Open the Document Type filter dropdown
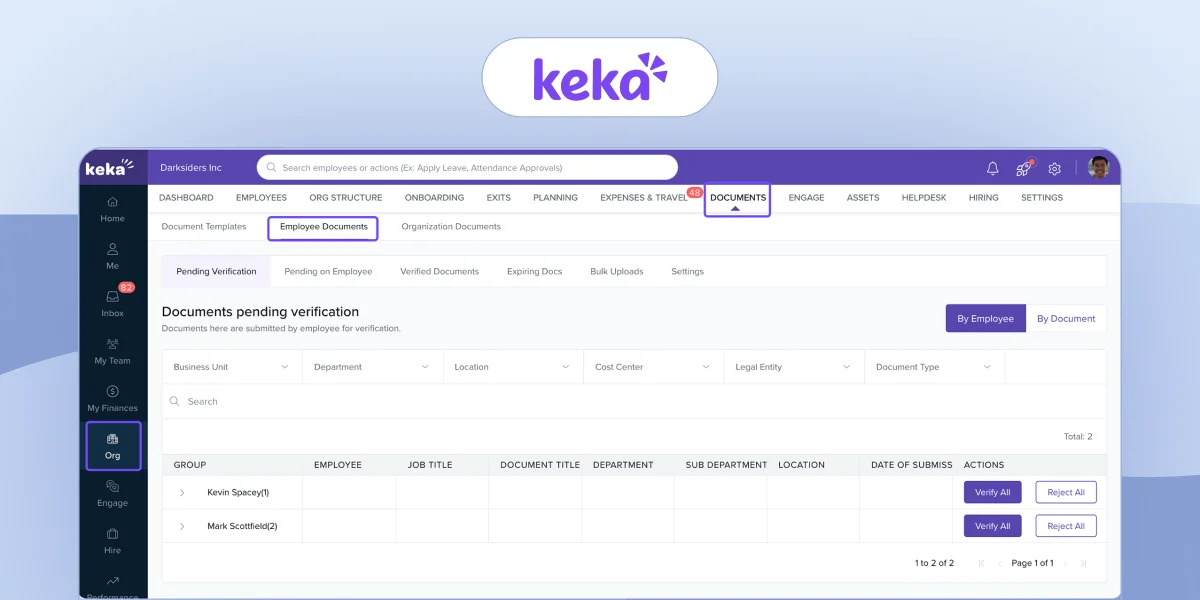The width and height of the screenshot is (1200, 600). coord(934,367)
